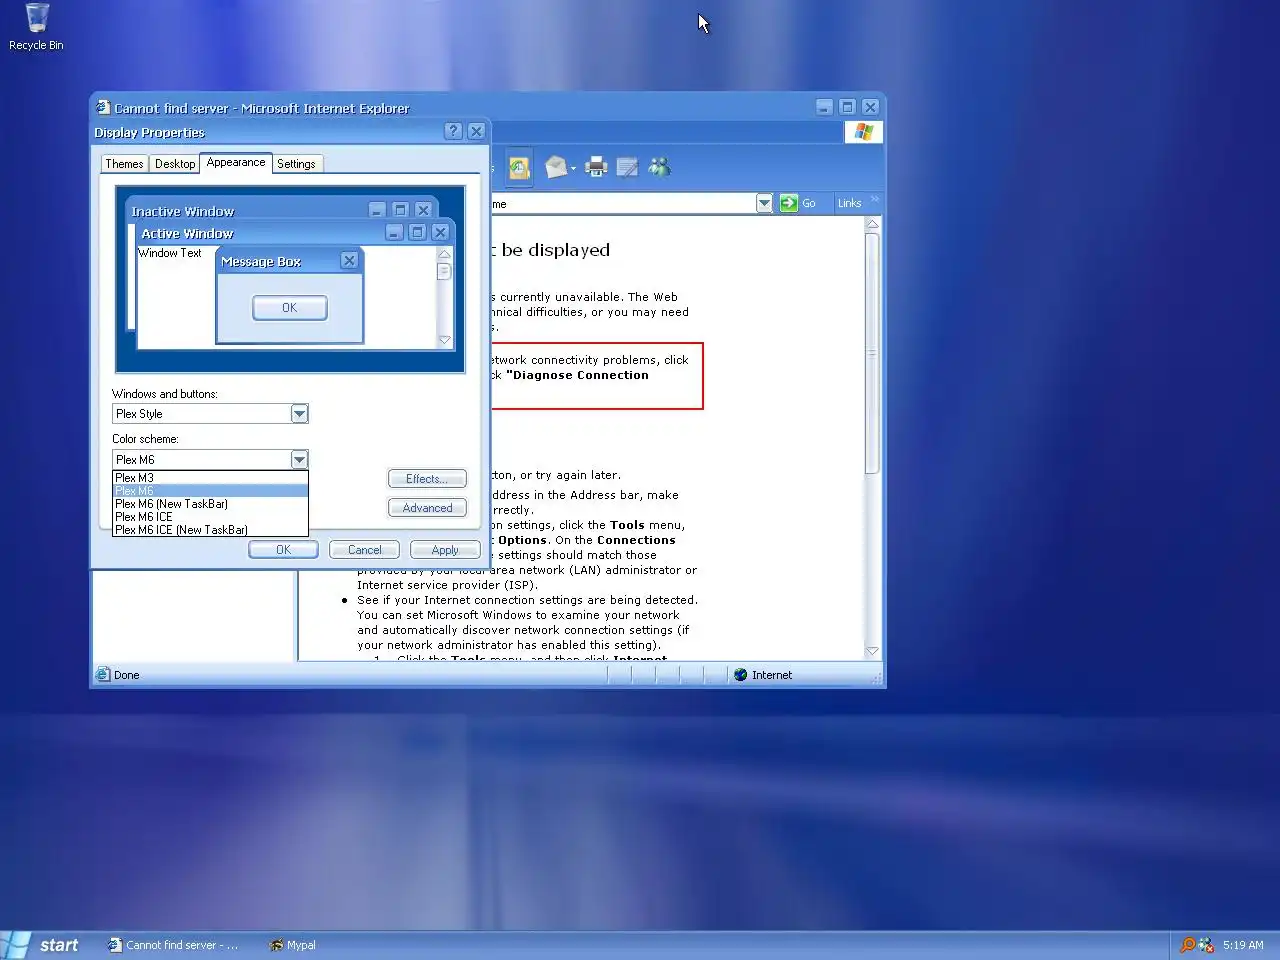1280x960 pixels.
Task: Click the Print toolbar icon
Action: 596,167
